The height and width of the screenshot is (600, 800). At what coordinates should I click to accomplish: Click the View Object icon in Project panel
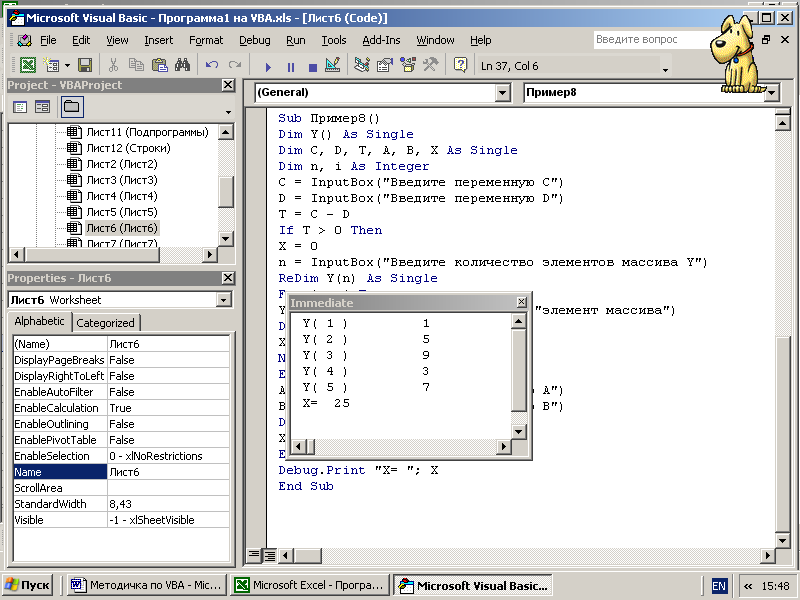(x=42, y=107)
